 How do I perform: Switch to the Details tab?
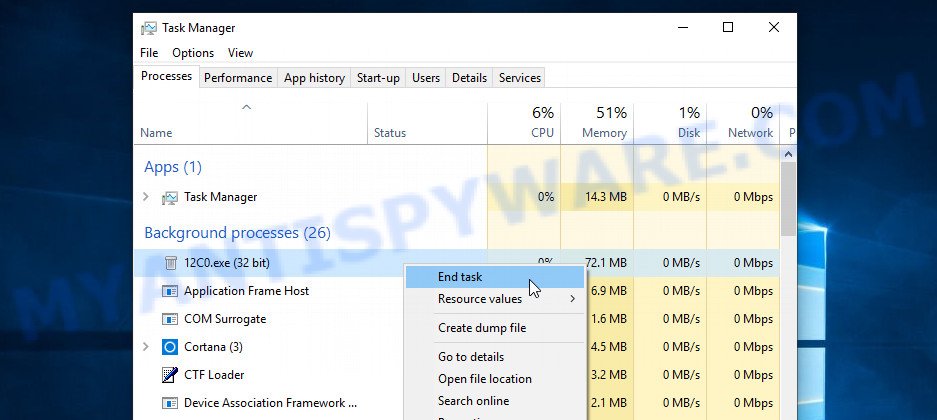pyautogui.click(x=469, y=78)
